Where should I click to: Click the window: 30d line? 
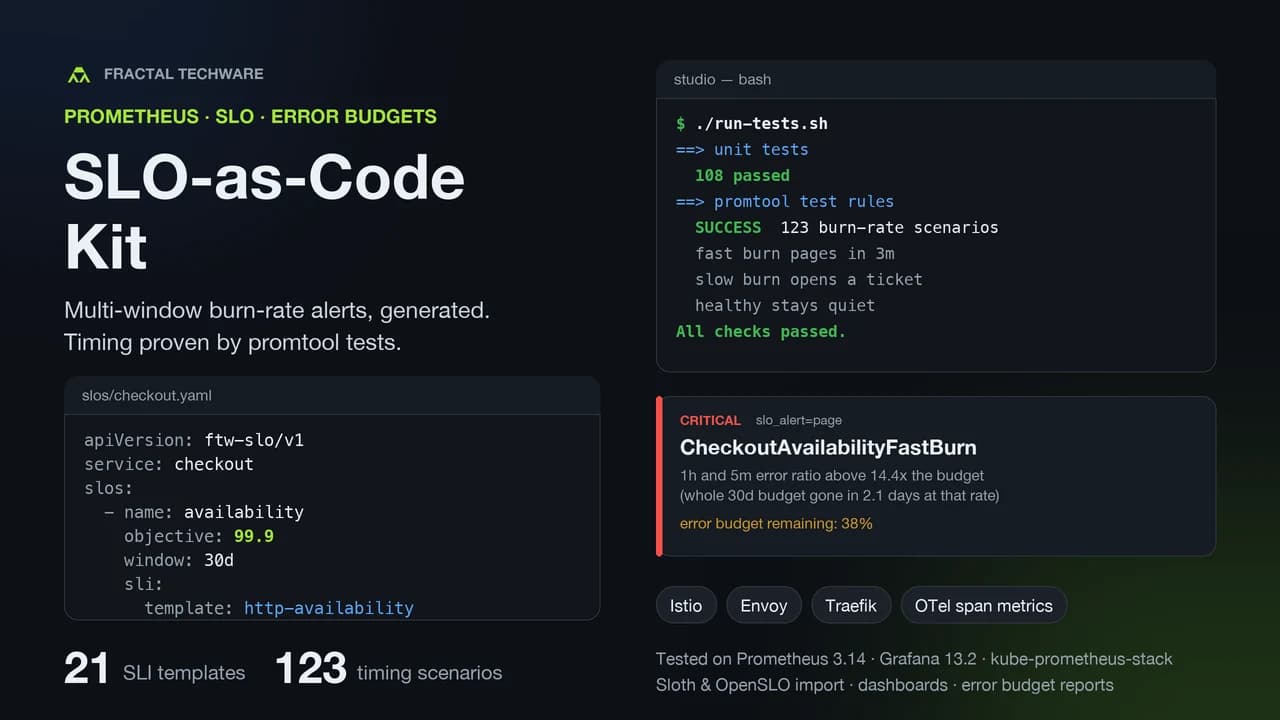[179, 560]
